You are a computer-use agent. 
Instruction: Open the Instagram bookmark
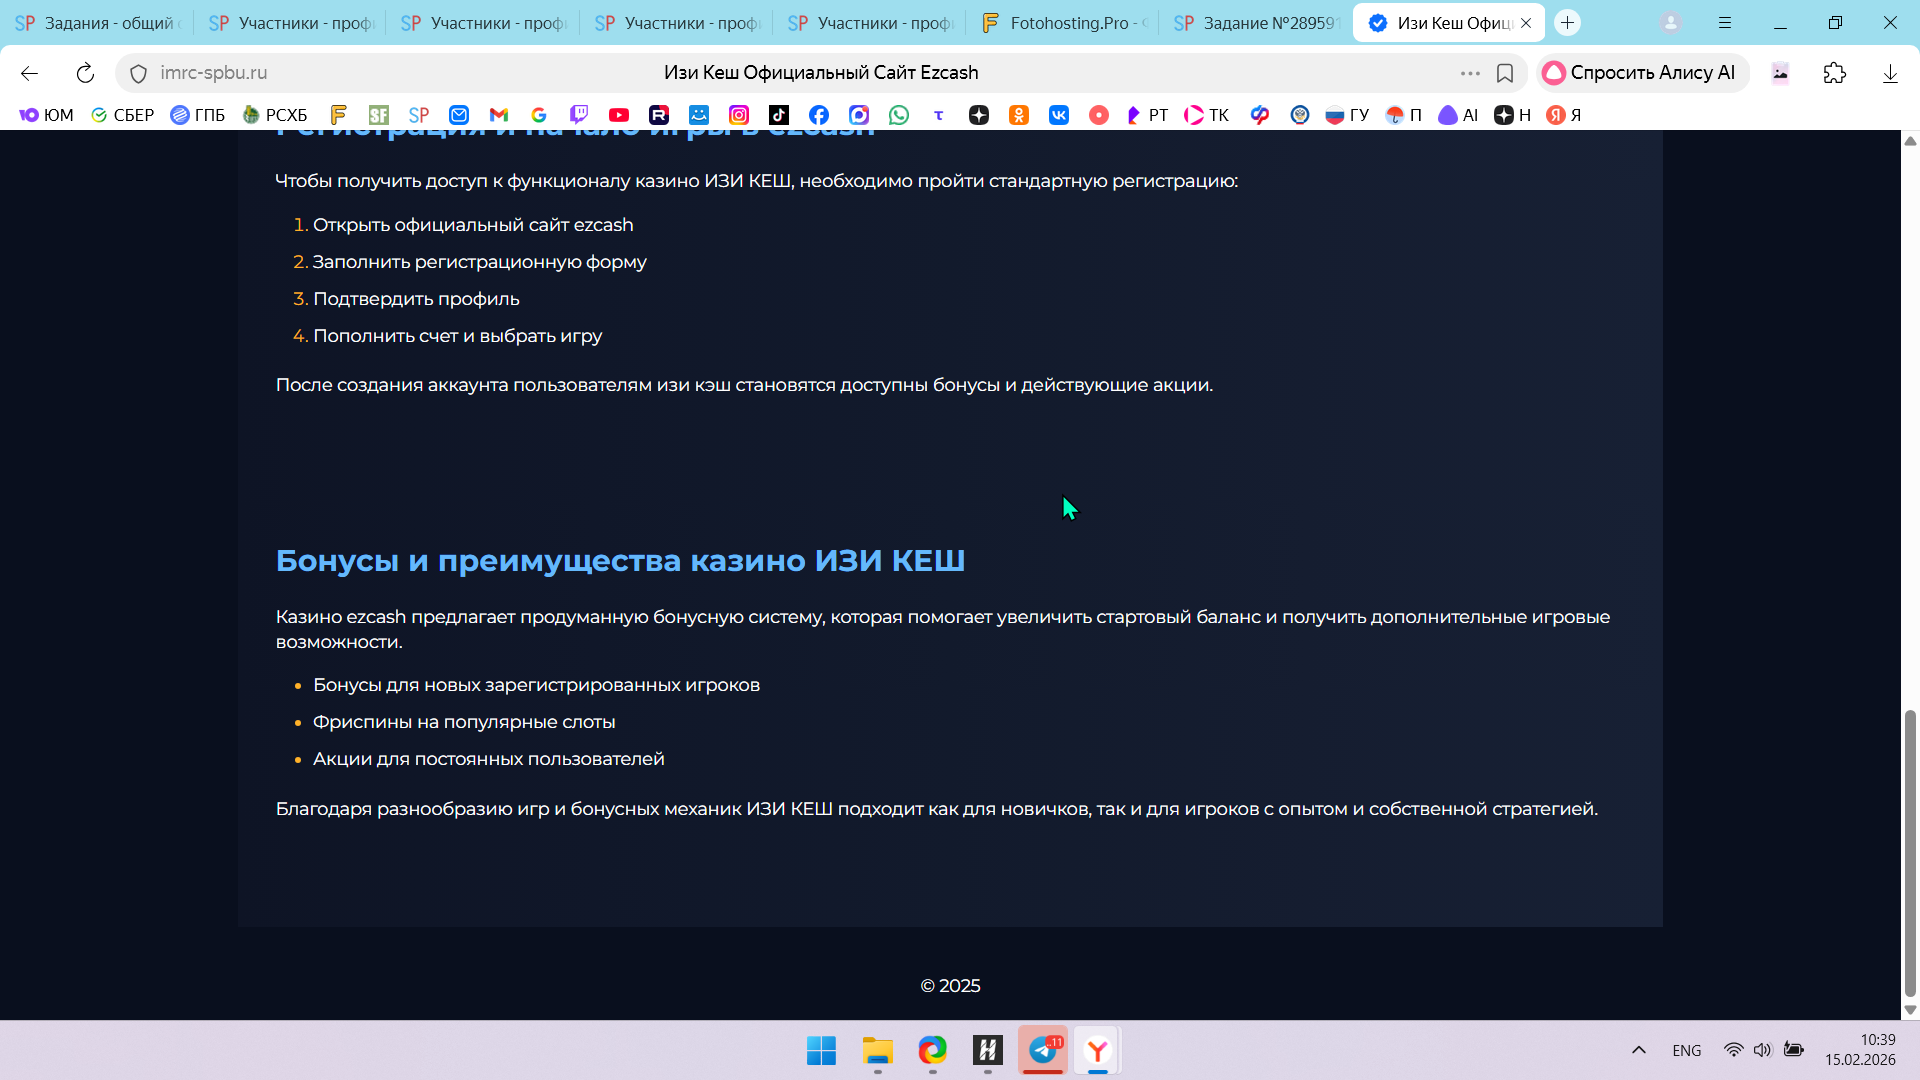click(x=739, y=115)
